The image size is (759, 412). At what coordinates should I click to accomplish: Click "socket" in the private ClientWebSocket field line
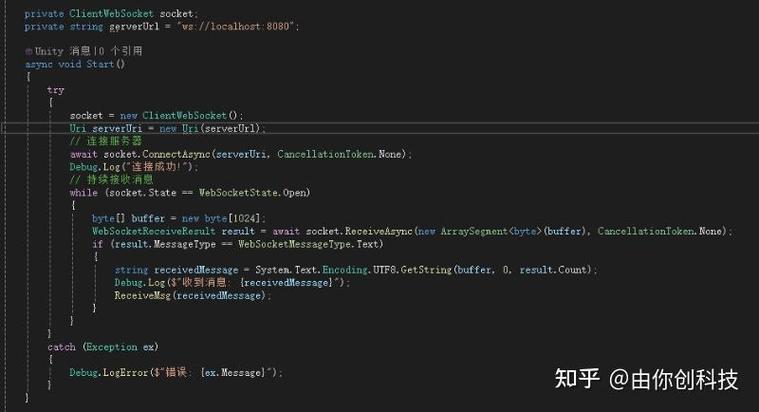176,14
